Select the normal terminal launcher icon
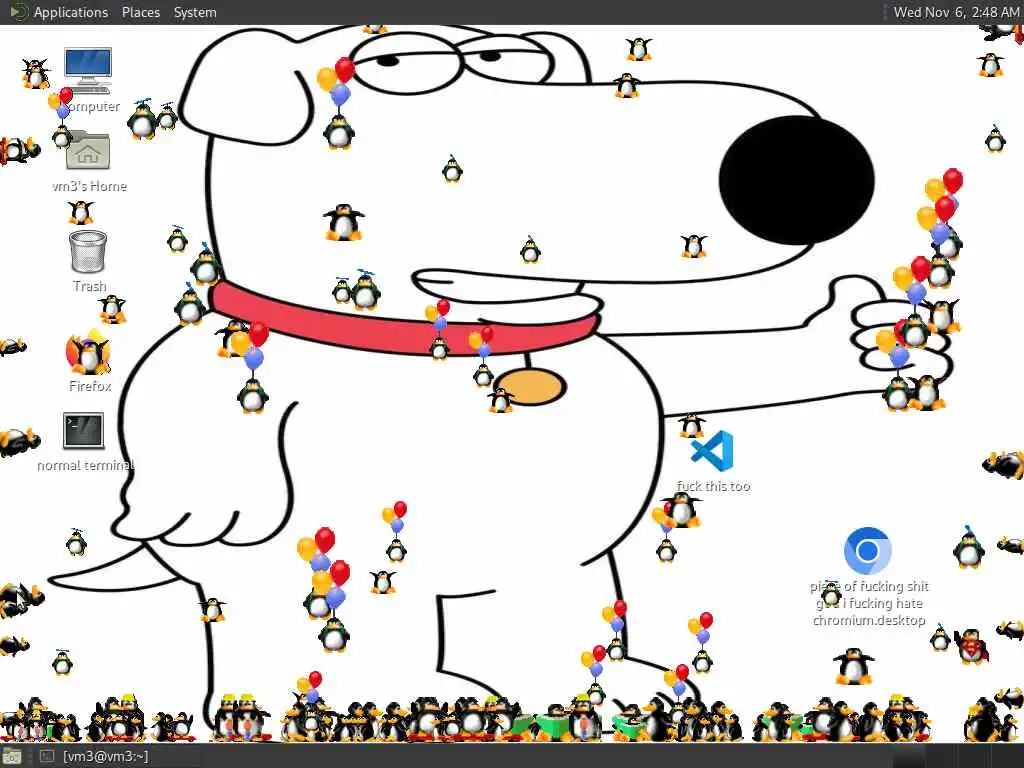 [x=84, y=431]
